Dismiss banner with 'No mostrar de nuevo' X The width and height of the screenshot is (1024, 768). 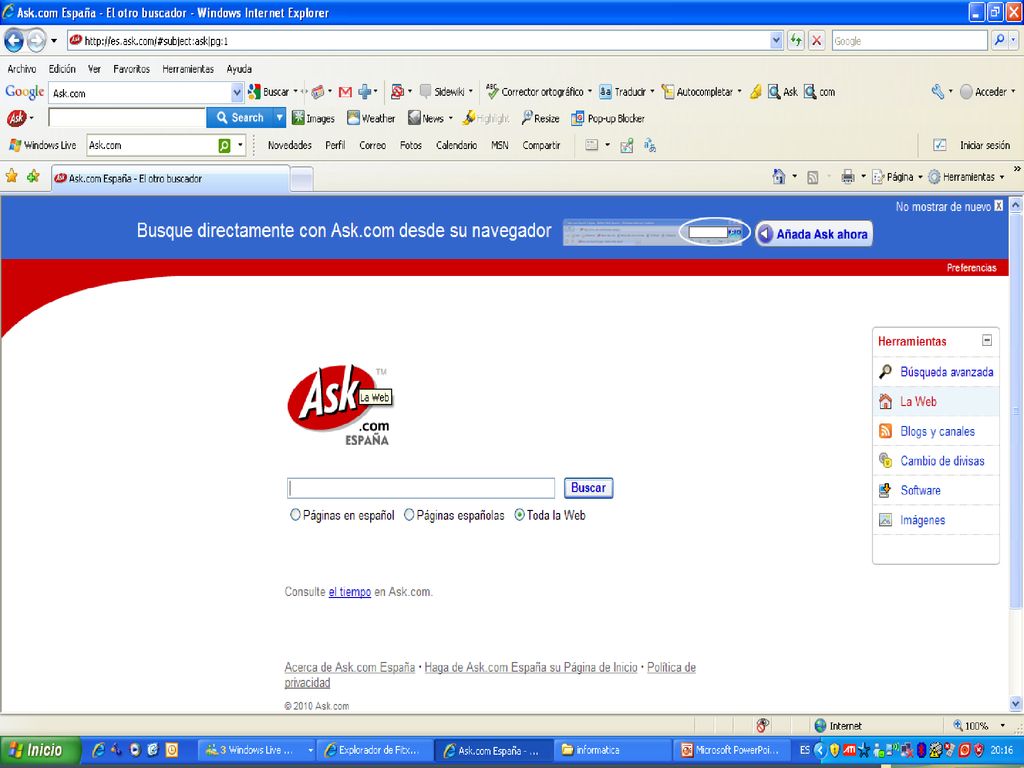tap(999, 206)
